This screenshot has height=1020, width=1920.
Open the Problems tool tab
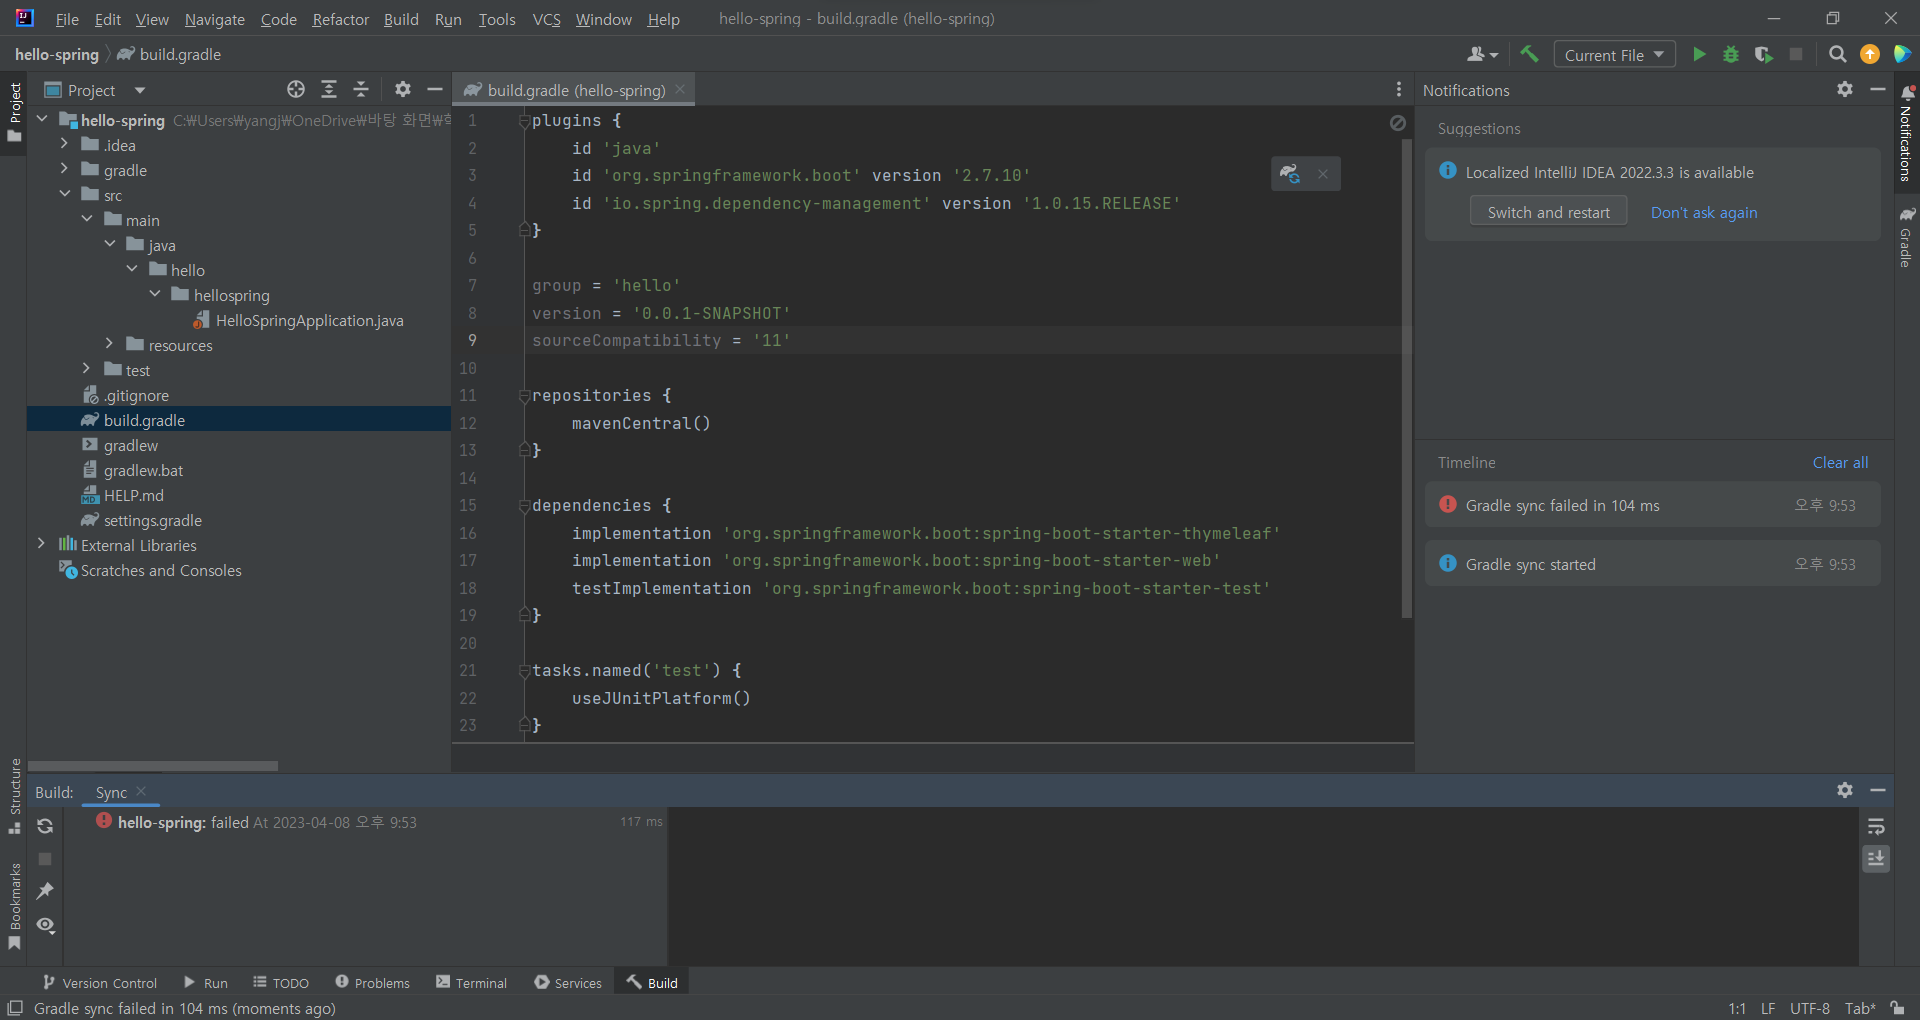[373, 983]
